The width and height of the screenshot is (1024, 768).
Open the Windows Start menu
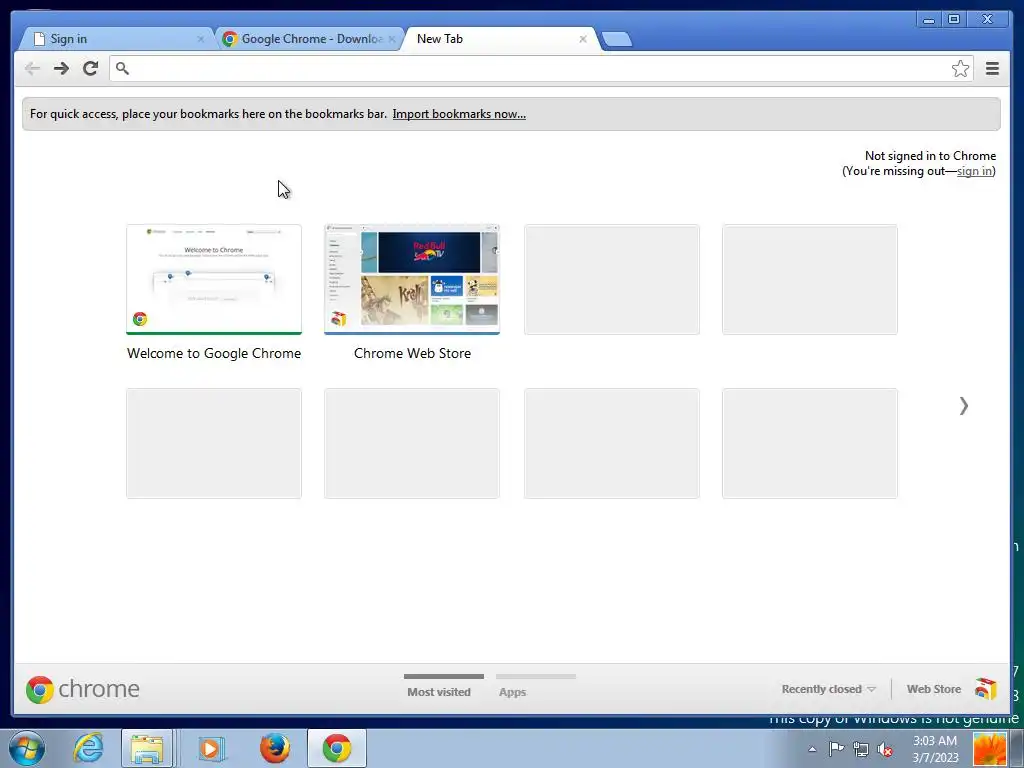tap(27, 748)
